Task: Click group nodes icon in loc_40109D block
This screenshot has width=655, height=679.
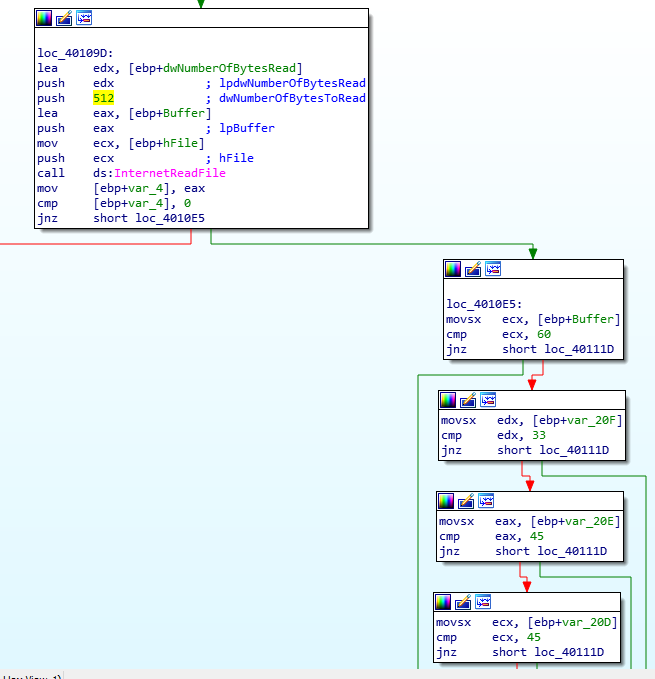Action: click(x=84, y=18)
